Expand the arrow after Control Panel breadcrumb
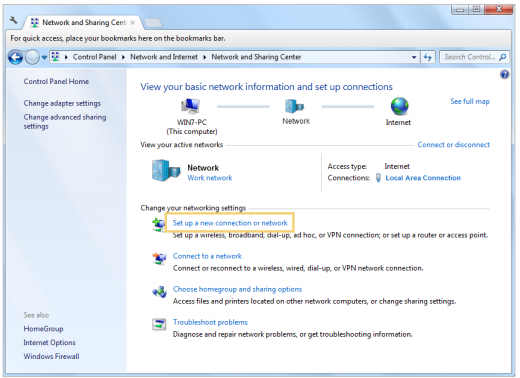 [x=123, y=57]
